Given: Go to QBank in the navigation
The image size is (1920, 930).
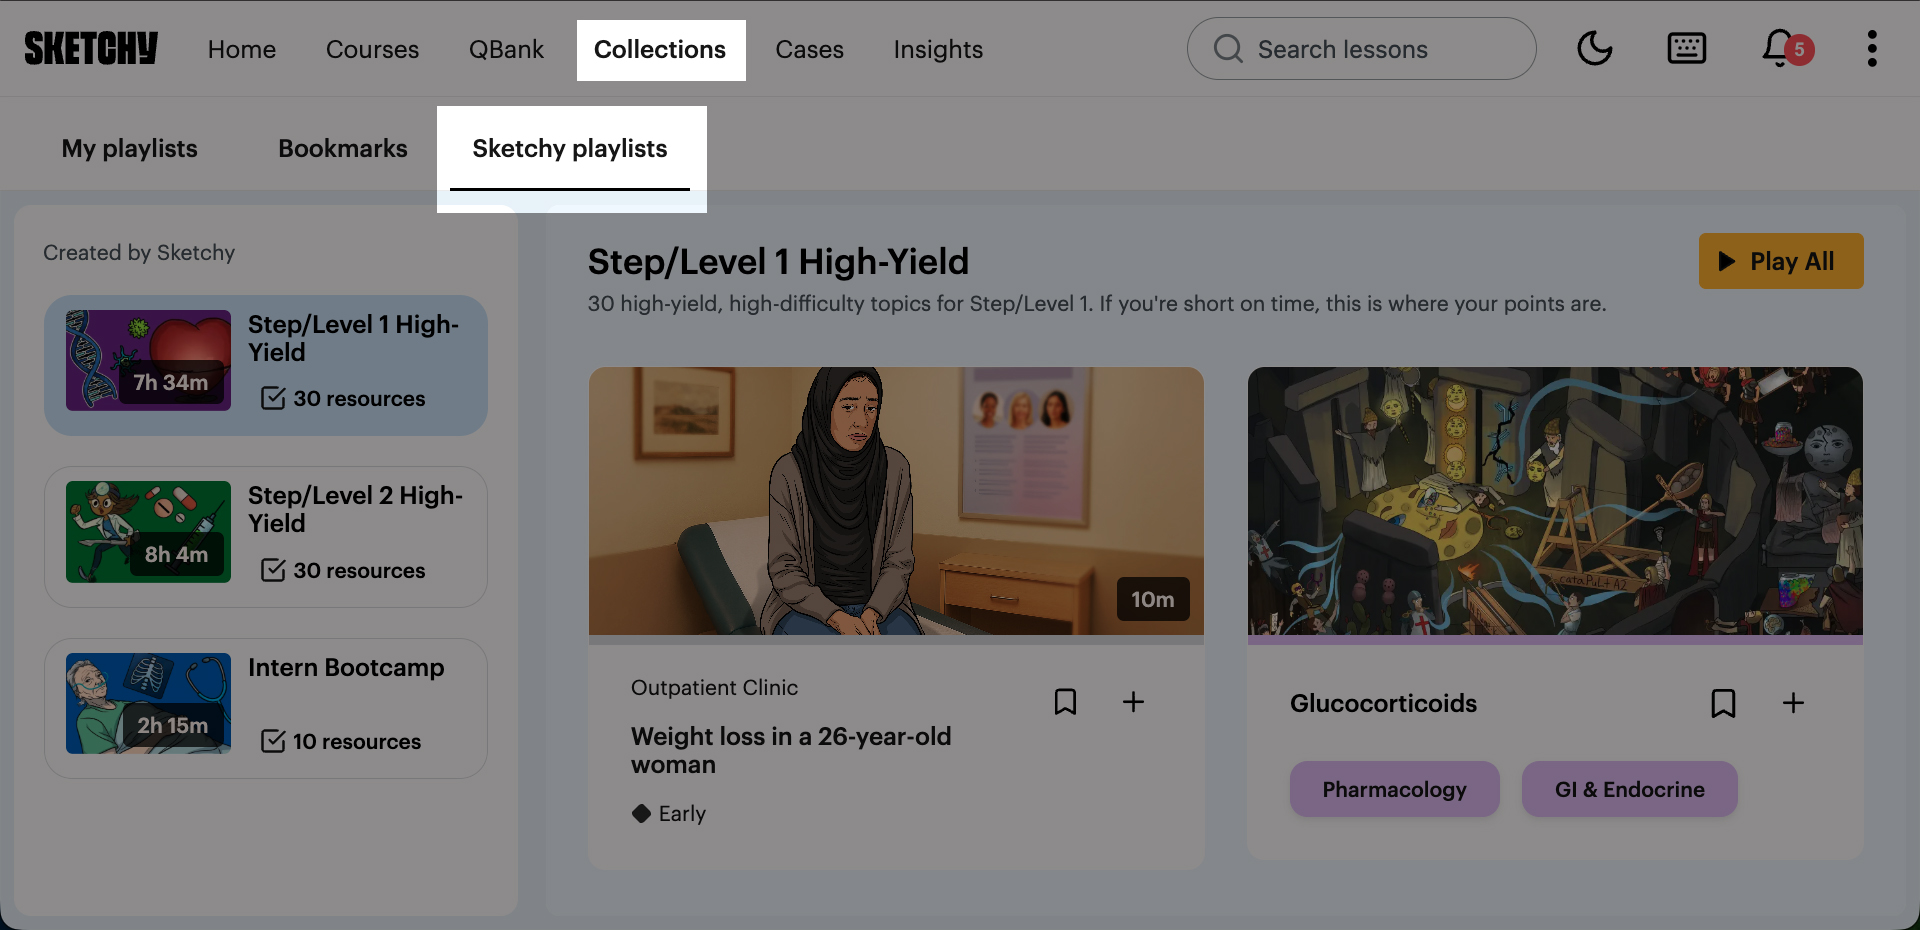Looking at the screenshot, I should (506, 50).
